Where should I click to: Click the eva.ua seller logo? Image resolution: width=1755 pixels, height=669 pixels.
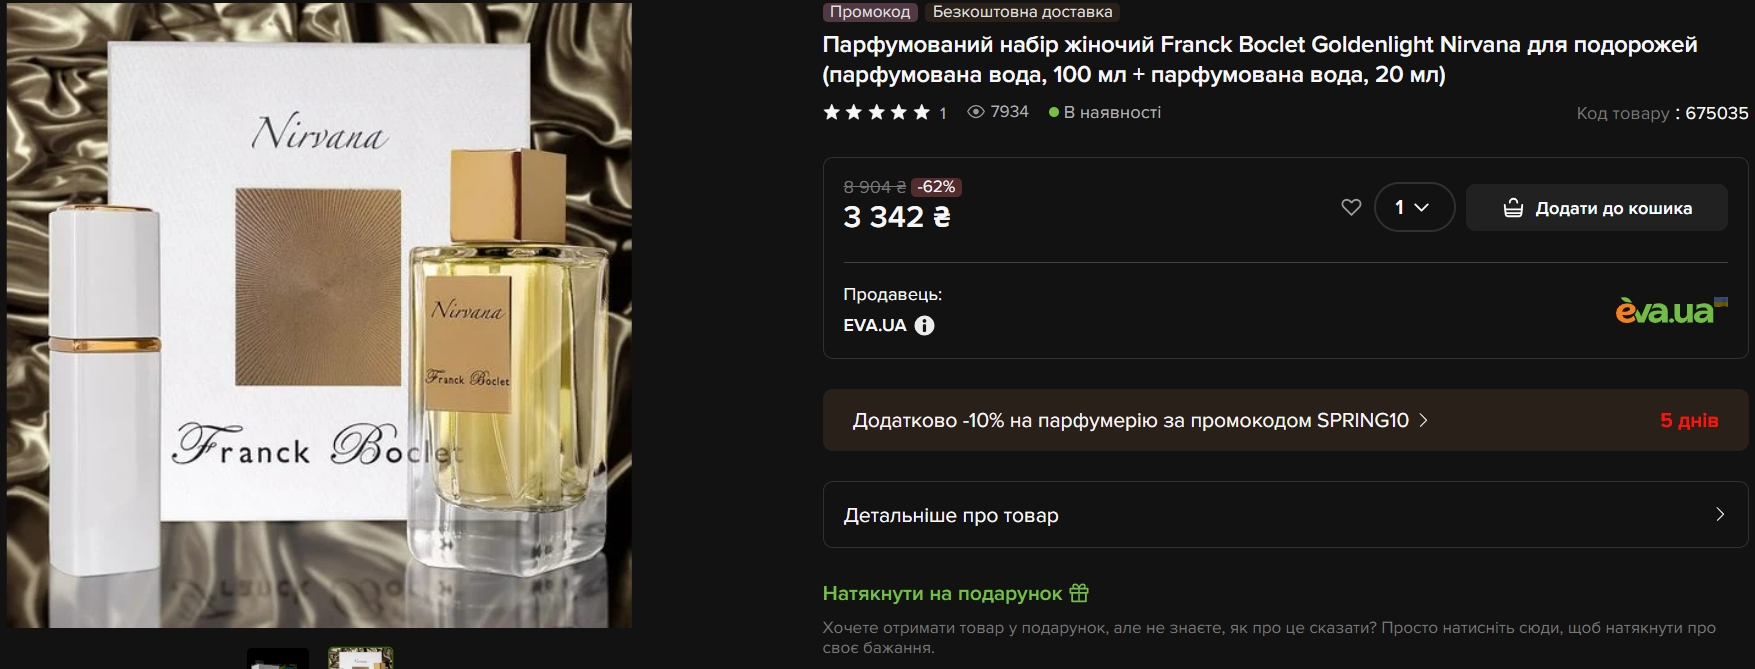[1671, 311]
